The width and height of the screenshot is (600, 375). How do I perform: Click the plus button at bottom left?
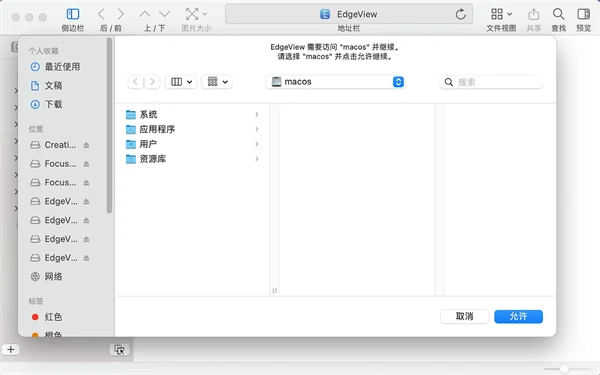coord(11,349)
